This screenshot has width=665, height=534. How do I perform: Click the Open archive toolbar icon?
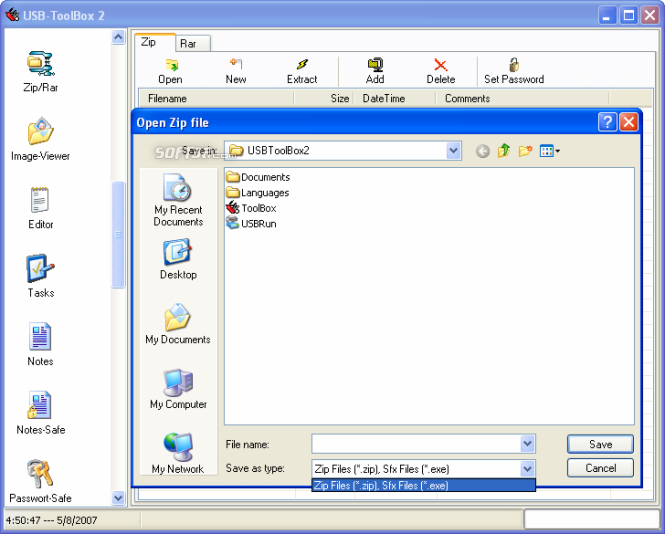click(170, 71)
